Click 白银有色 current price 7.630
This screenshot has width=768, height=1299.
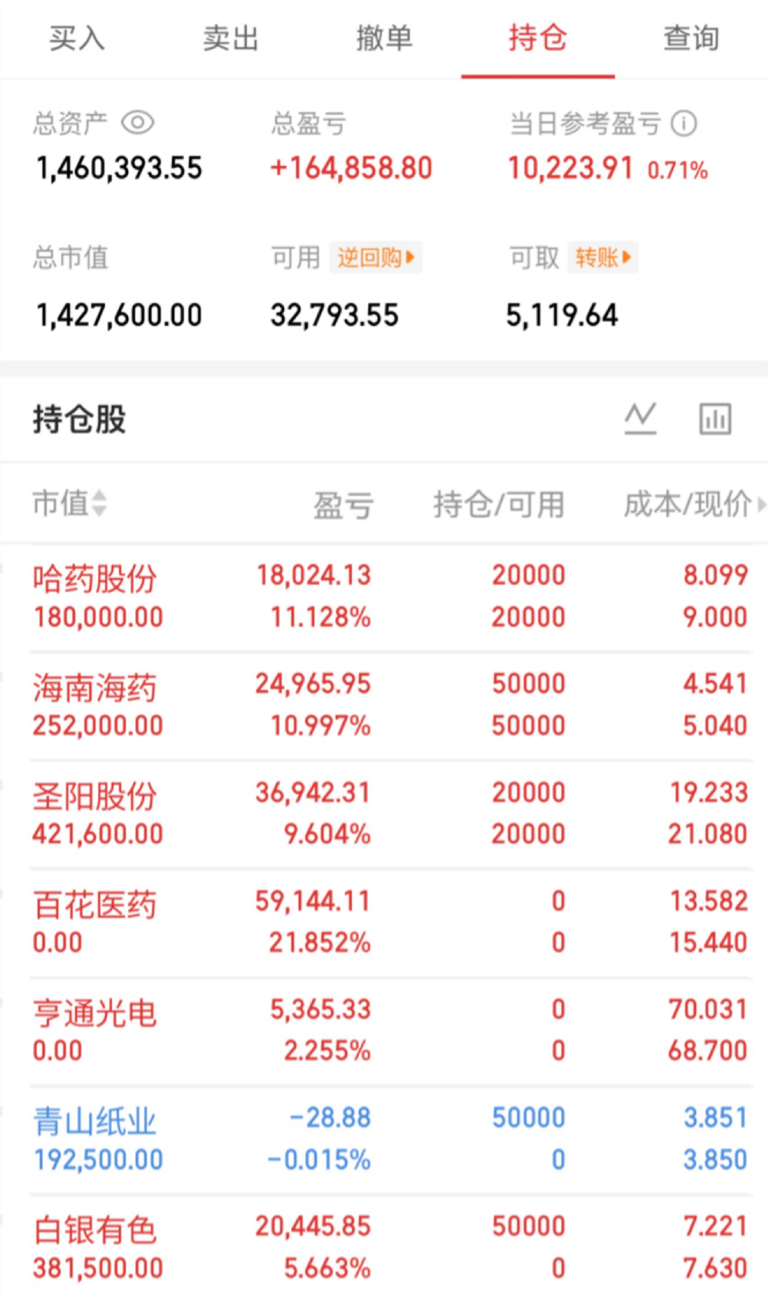(x=715, y=1268)
